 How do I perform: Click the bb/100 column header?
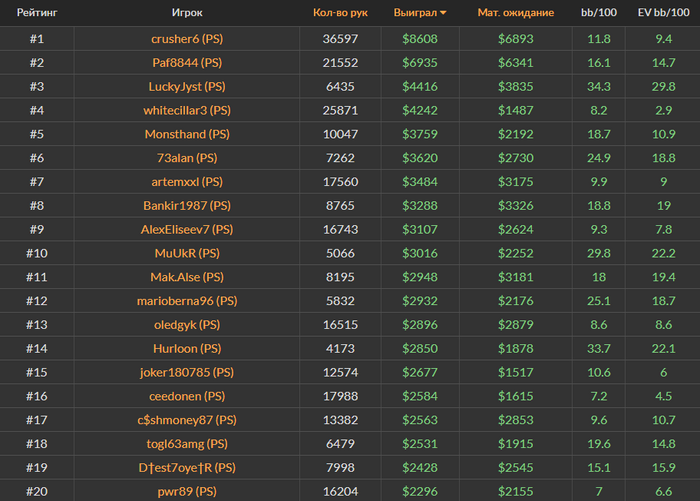pos(598,13)
